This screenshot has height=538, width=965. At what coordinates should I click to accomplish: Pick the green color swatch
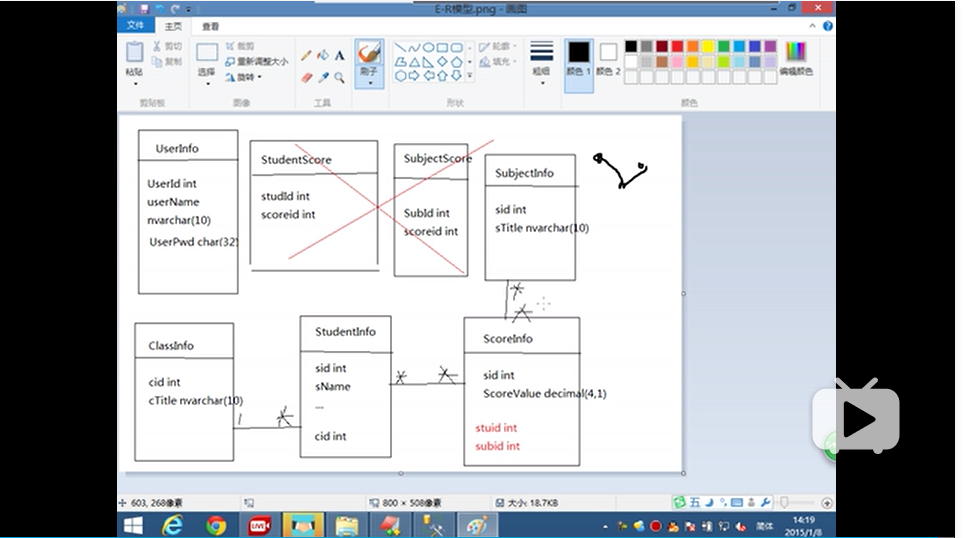click(x=724, y=47)
